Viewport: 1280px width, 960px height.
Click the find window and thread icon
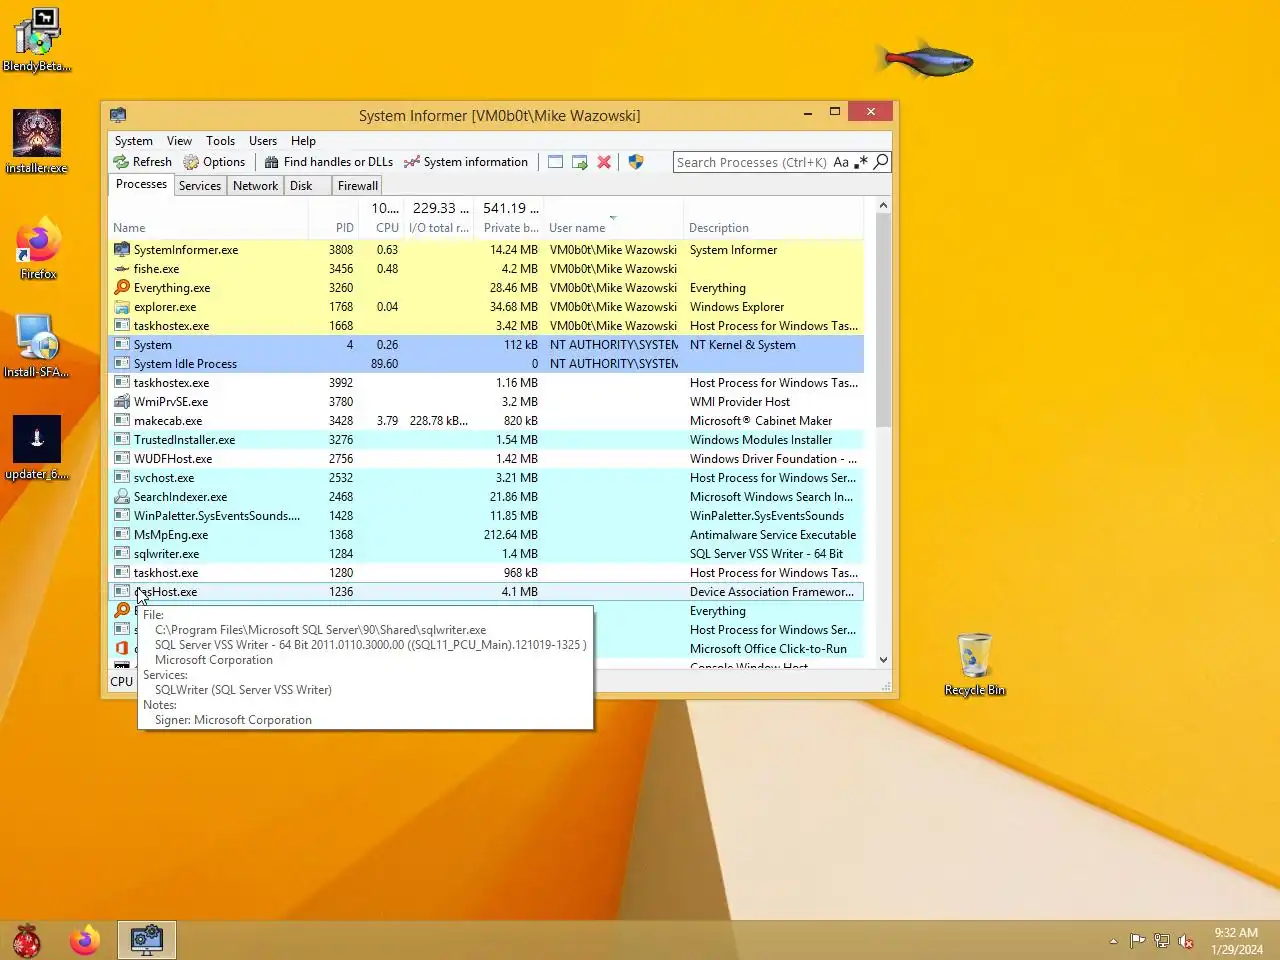[x=579, y=162]
